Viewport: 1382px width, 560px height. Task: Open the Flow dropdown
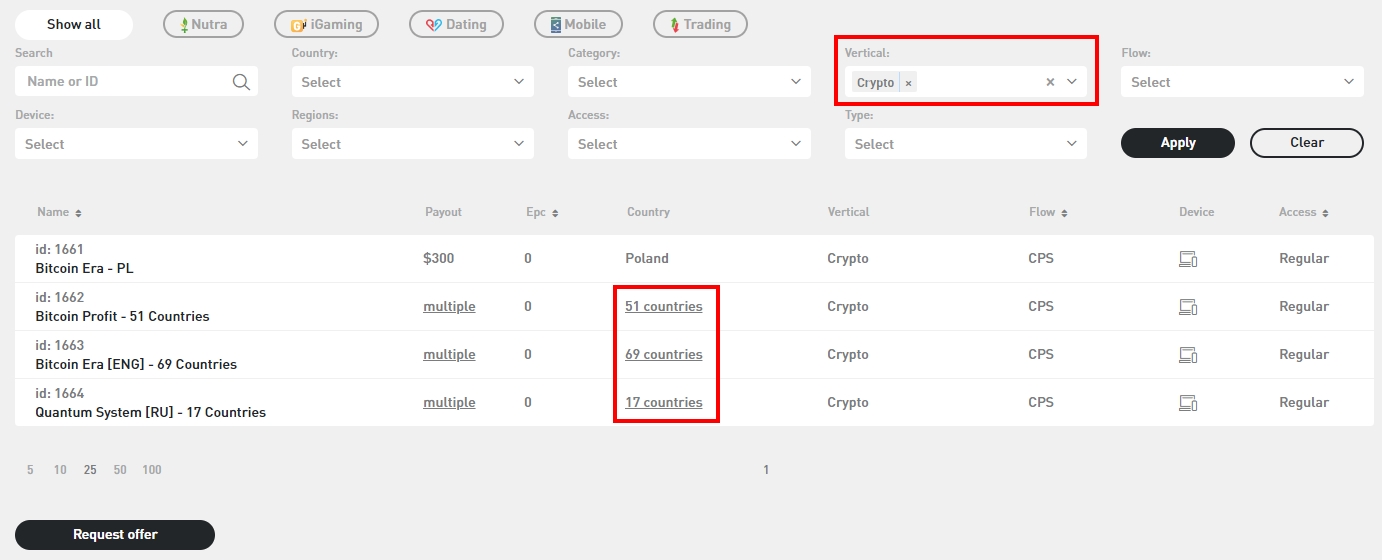click(x=1242, y=82)
